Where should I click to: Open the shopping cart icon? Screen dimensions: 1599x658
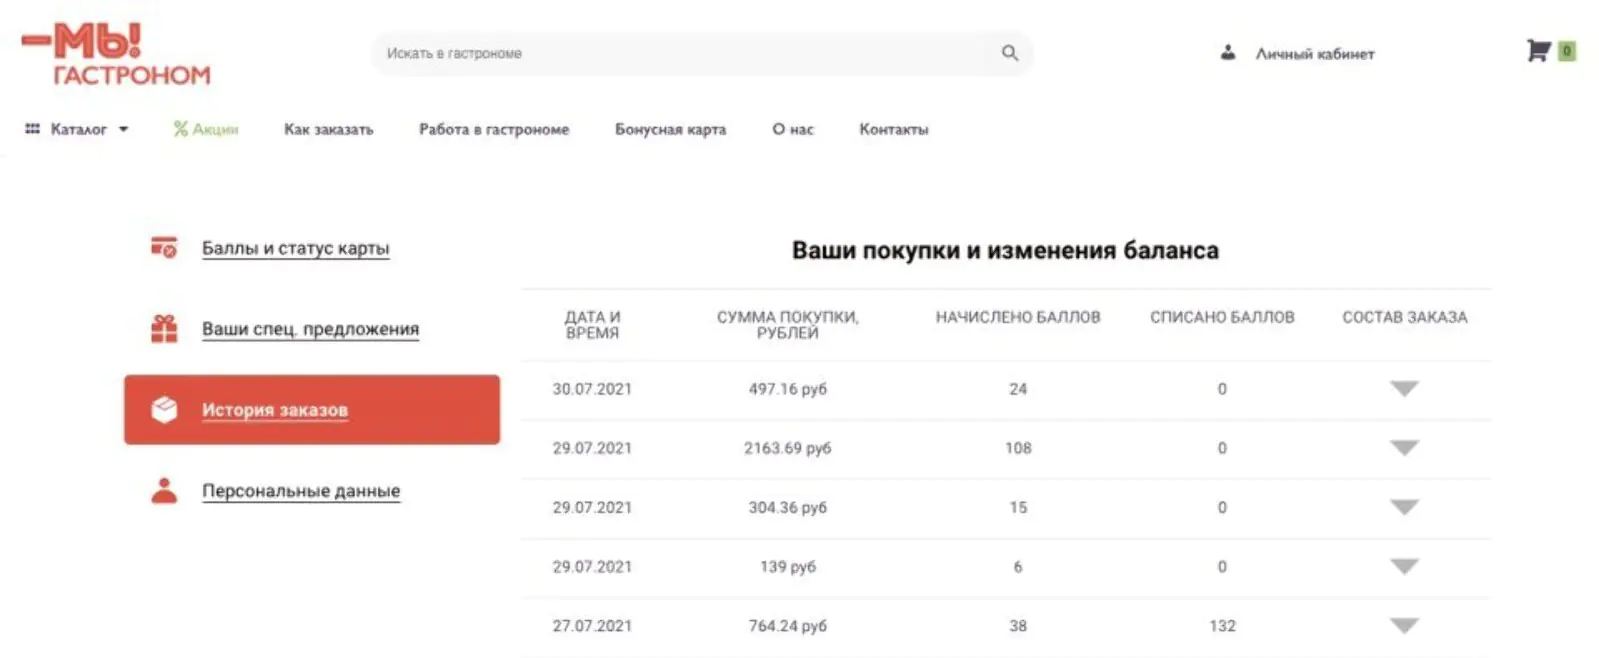point(1538,50)
